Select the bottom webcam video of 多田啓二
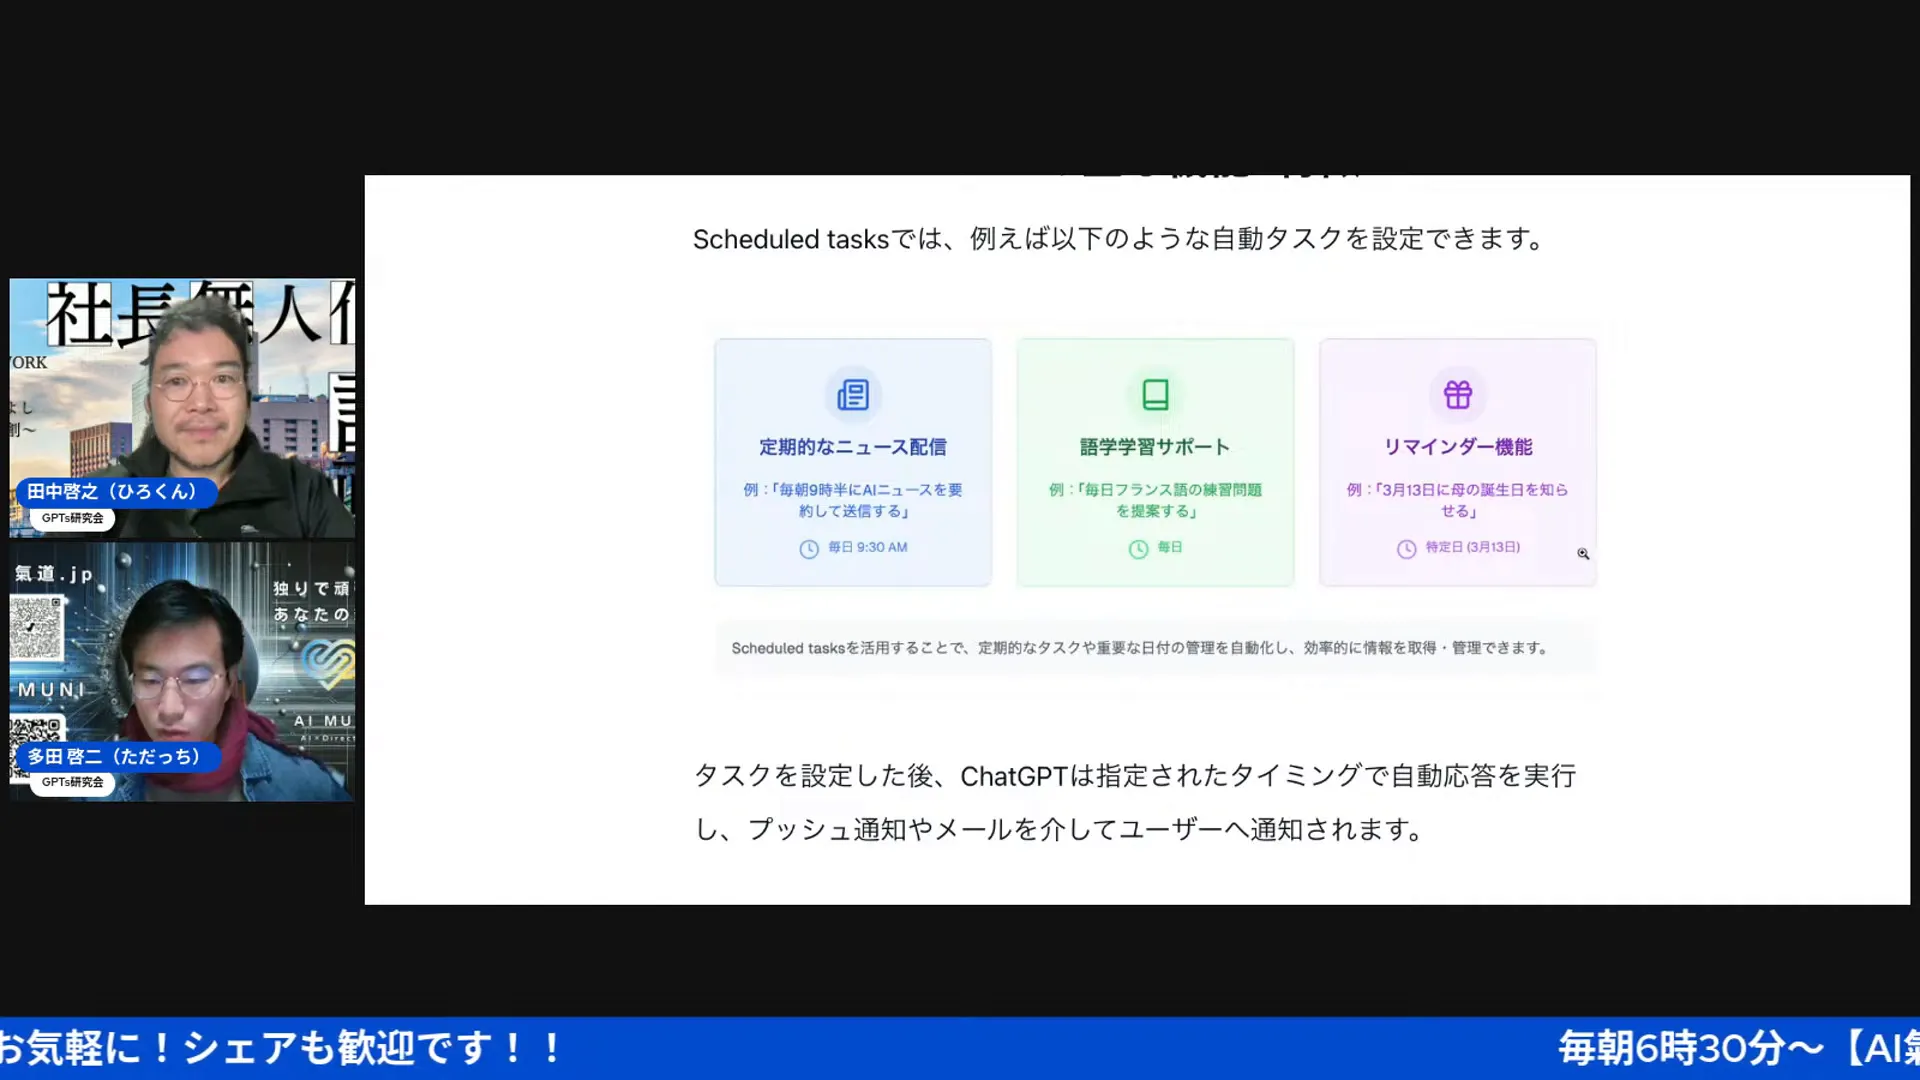 [x=182, y=671]
